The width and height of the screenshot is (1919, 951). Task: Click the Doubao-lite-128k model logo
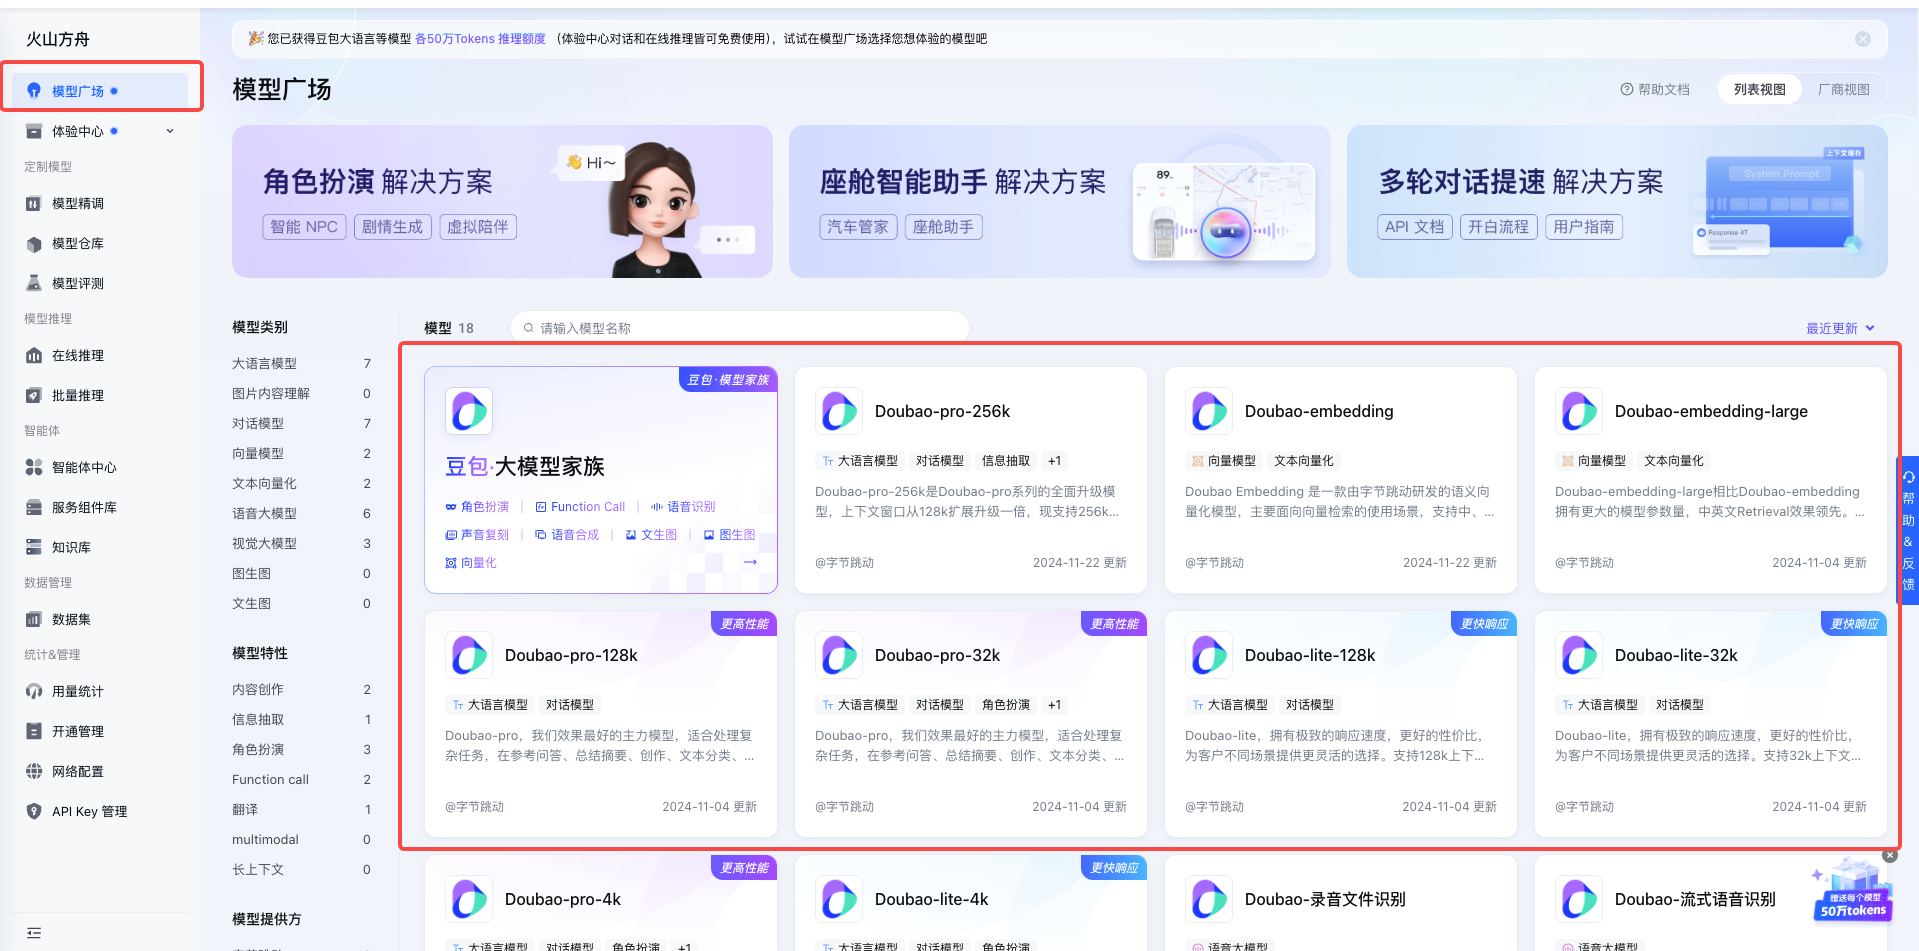click(1209, 655)
